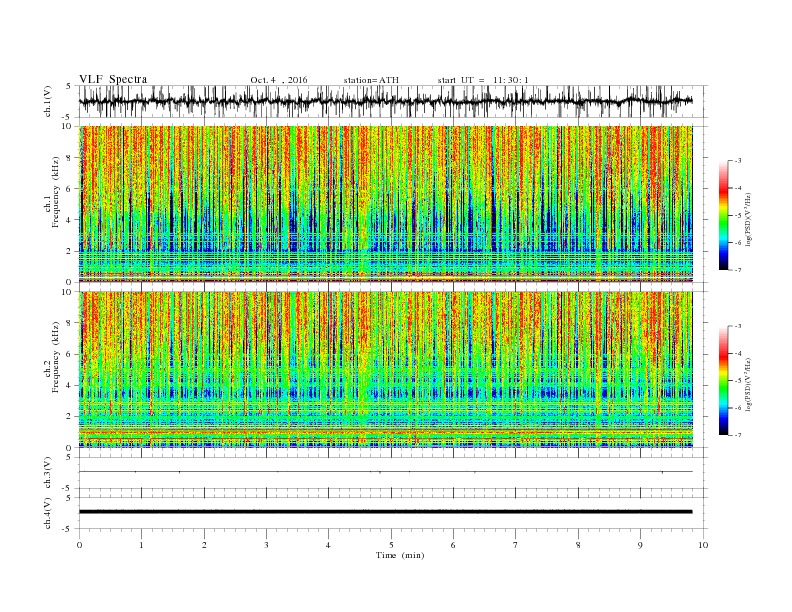Click the "4" kHz tick on ch.2 frequency axis
The width and height of the screenshot is (792, 612).
[x=70, y=385]
